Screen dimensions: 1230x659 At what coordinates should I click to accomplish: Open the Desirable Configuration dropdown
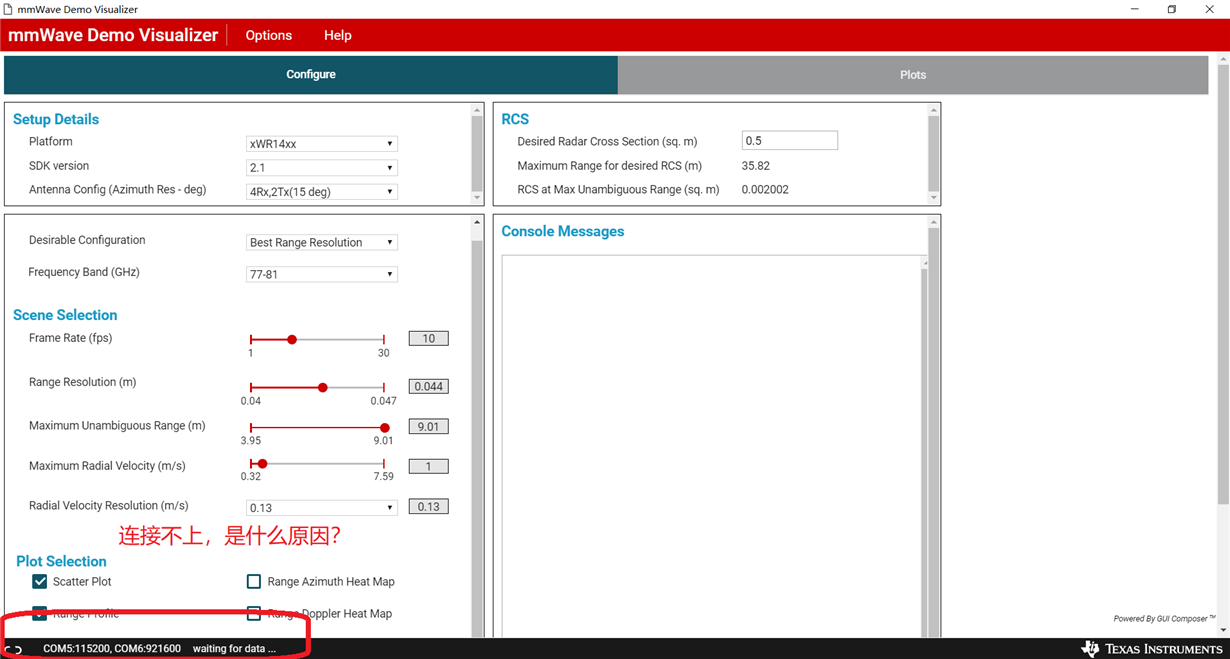pyautogui.click(x=322, y=242)
